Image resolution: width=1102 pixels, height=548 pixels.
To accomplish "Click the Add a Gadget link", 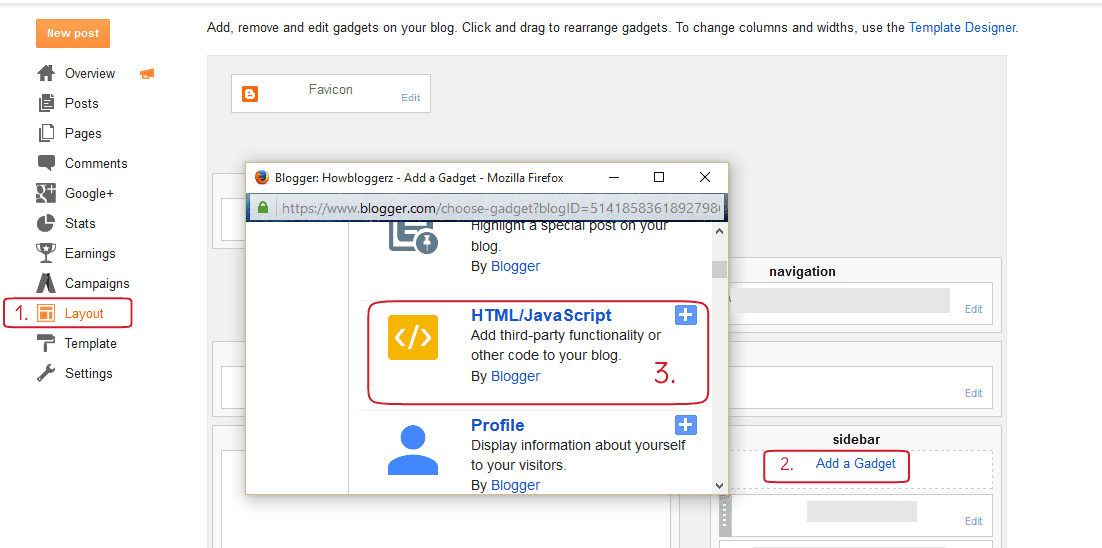I will pos(855,463).
